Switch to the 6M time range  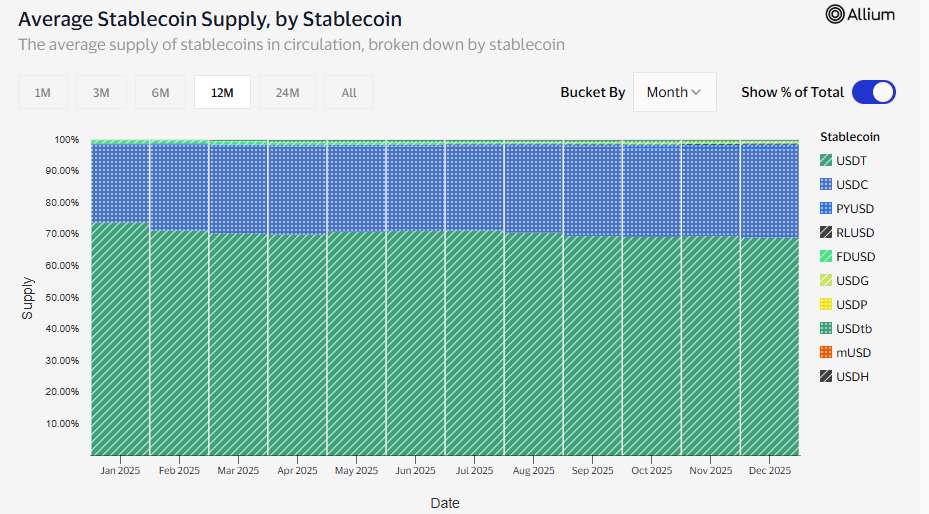[160, 93]
